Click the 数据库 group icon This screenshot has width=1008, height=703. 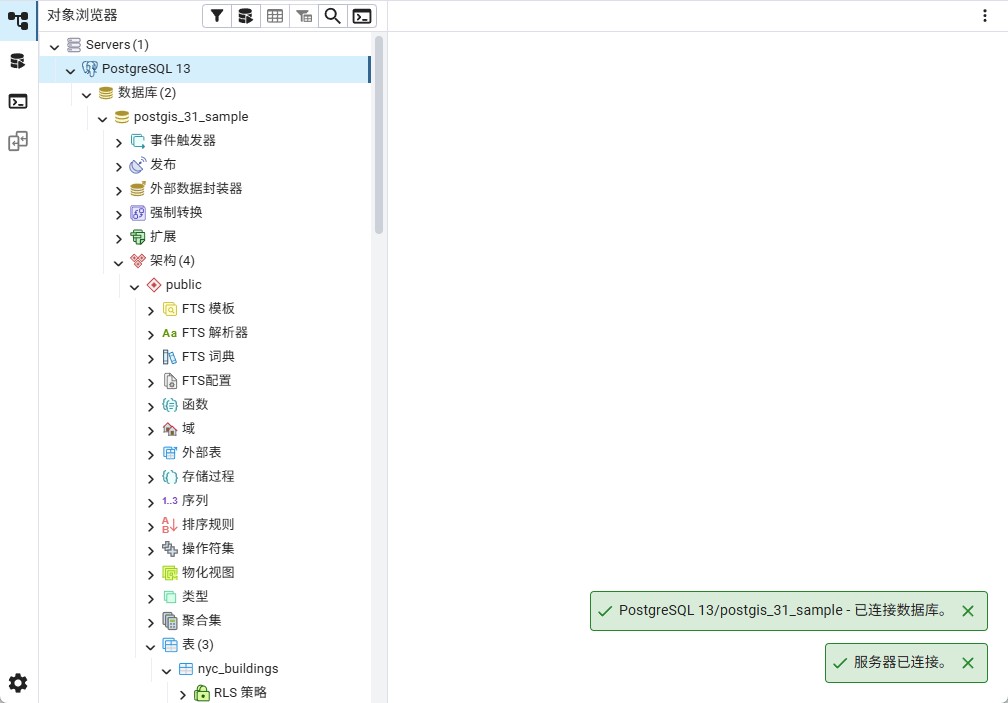point(106,93)
